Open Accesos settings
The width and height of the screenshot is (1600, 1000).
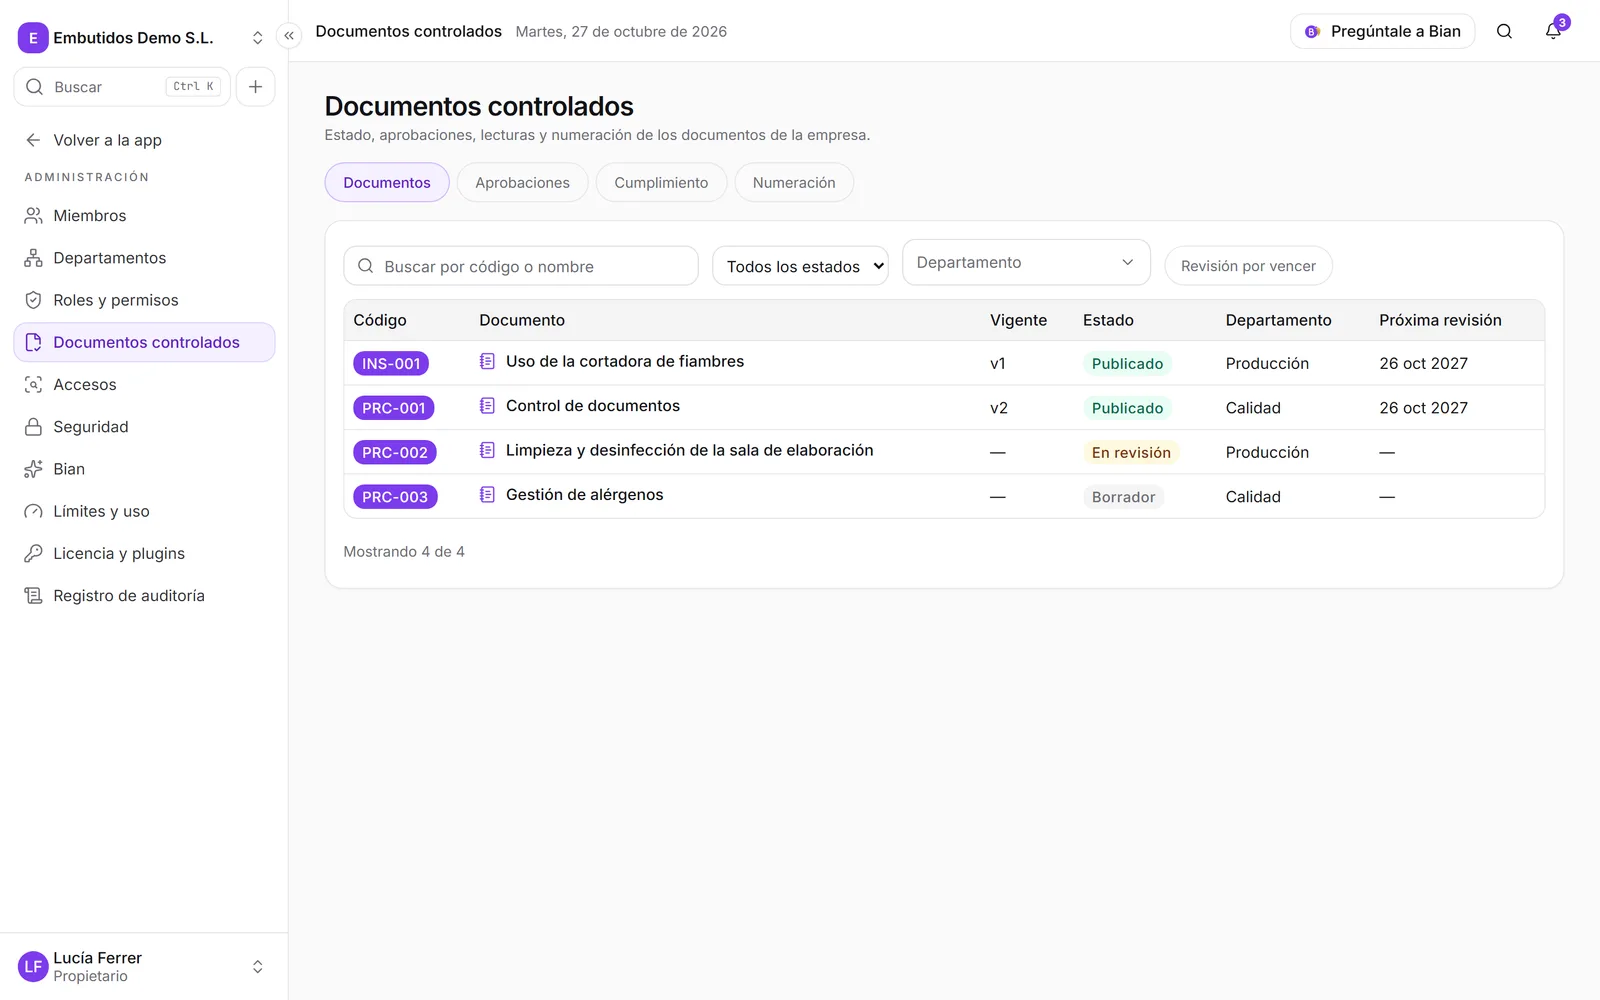(x=144, y=384)
